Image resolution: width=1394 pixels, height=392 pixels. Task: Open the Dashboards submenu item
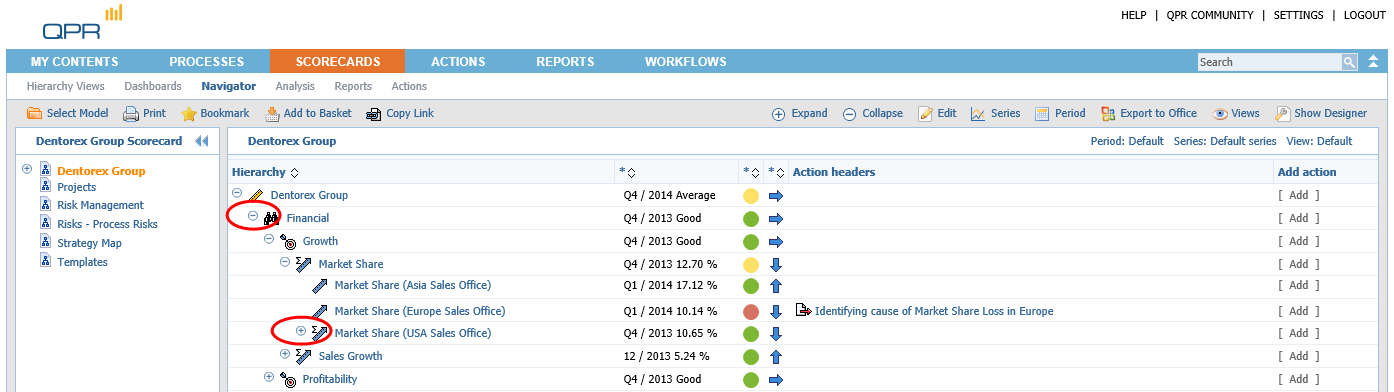[x=153, y=87]
